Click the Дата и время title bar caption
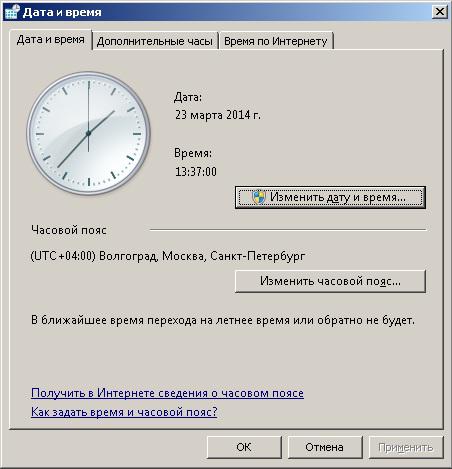The width and height of the screenshot is (452, 469). click(x=62, y=12)
